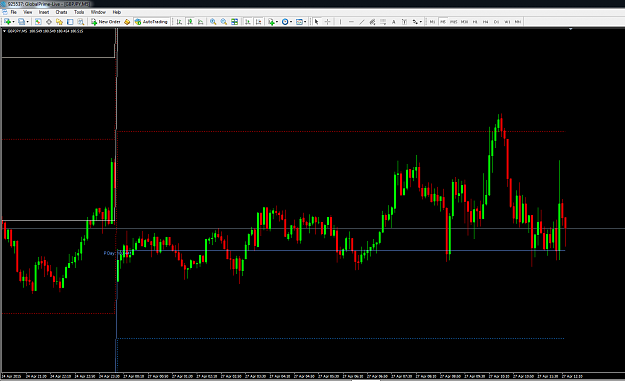Open the Strategy Tester icon
Viewport: 625px width, 381px height.
(81, 22)
